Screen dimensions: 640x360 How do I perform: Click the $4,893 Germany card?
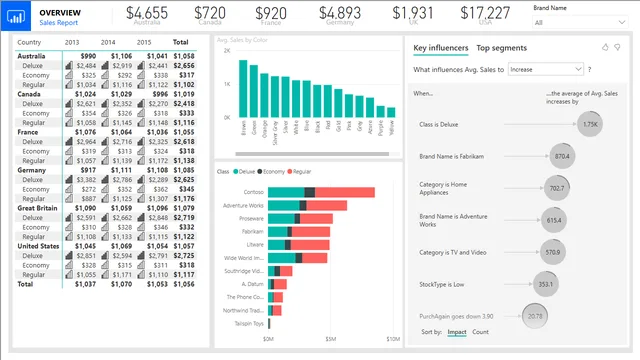[x=340, y=16]
